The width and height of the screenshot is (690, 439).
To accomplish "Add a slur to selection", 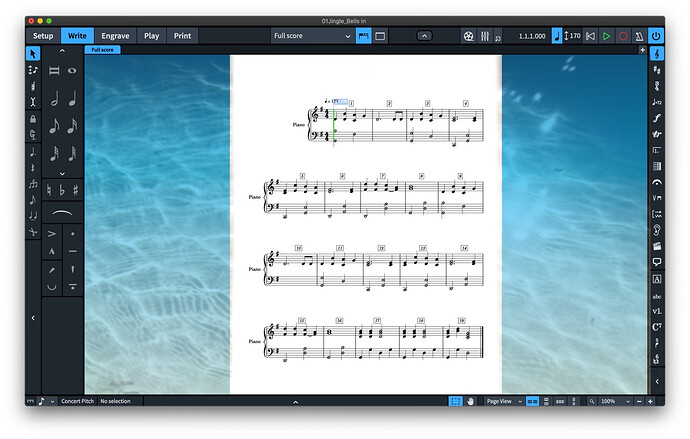I will pos(62,213).
